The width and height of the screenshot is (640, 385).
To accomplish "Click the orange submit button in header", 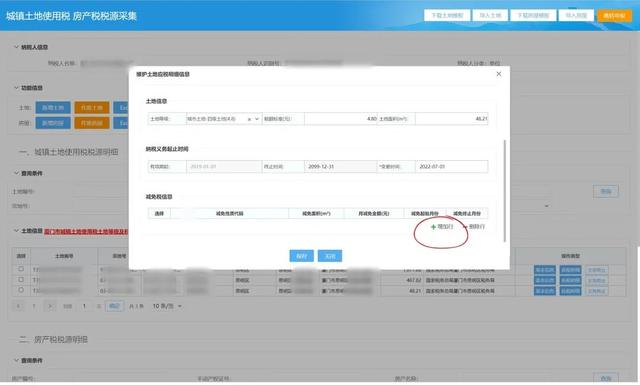I will [614, 16].
